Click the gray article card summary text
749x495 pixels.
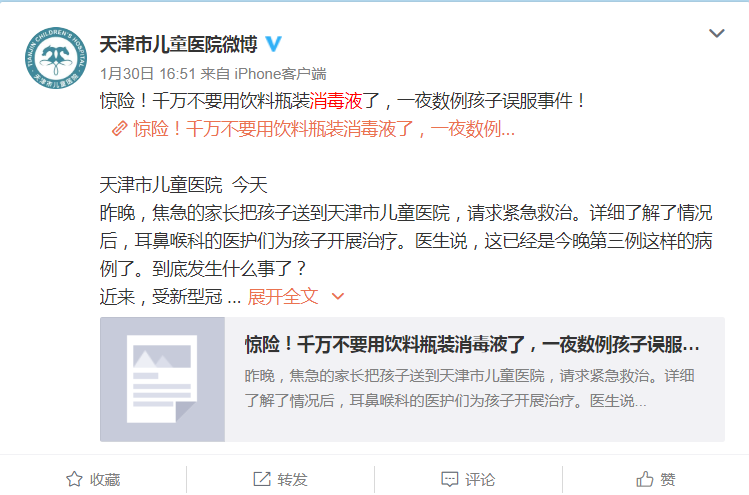tap(469, 388)
